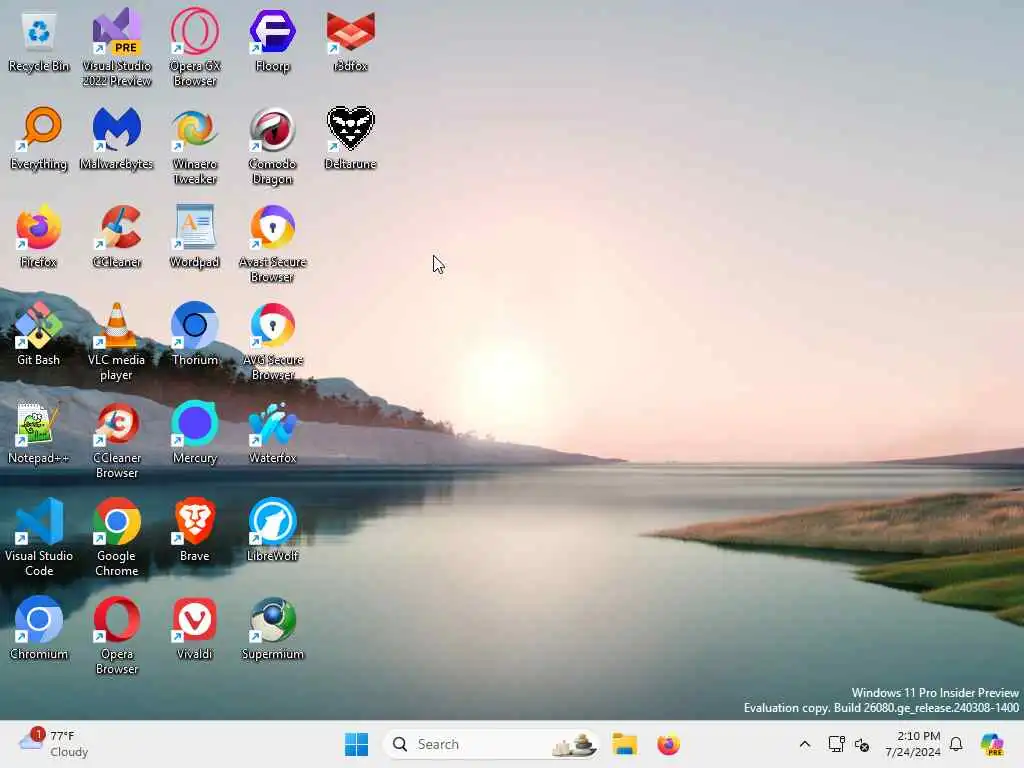This screenshot has height=768, width=1024.
Task: Open the Windows Start menu
Action: (357, 744)
